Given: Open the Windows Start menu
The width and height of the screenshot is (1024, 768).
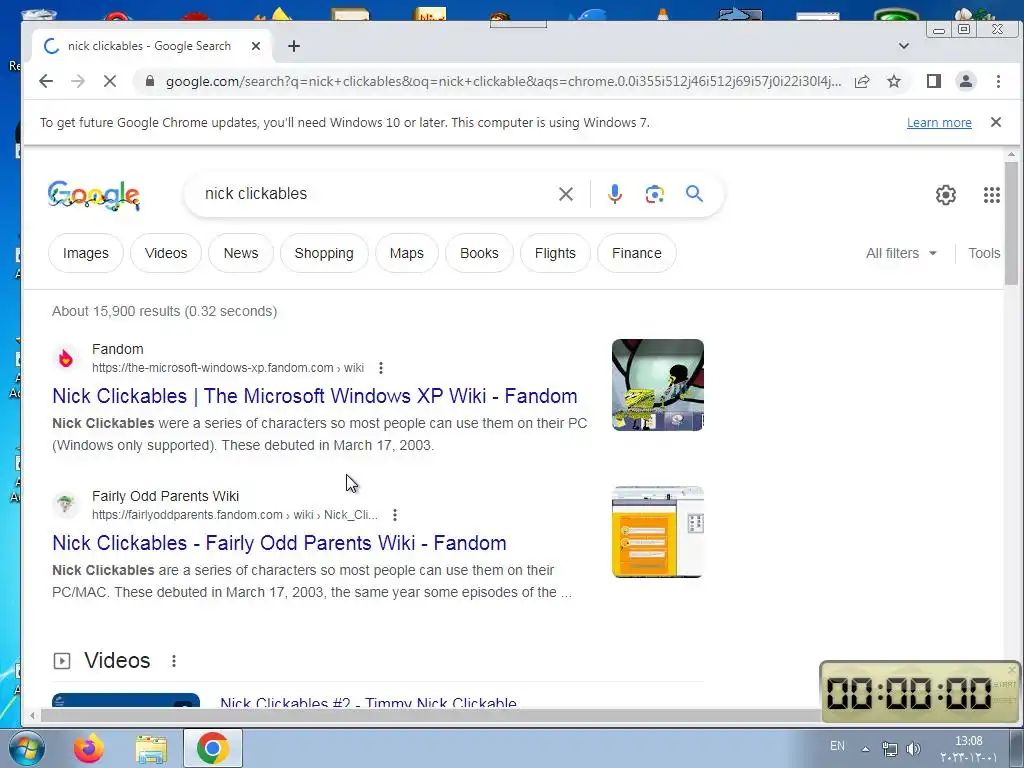Looking at the screenshot, I should click(x=26, y=748).
